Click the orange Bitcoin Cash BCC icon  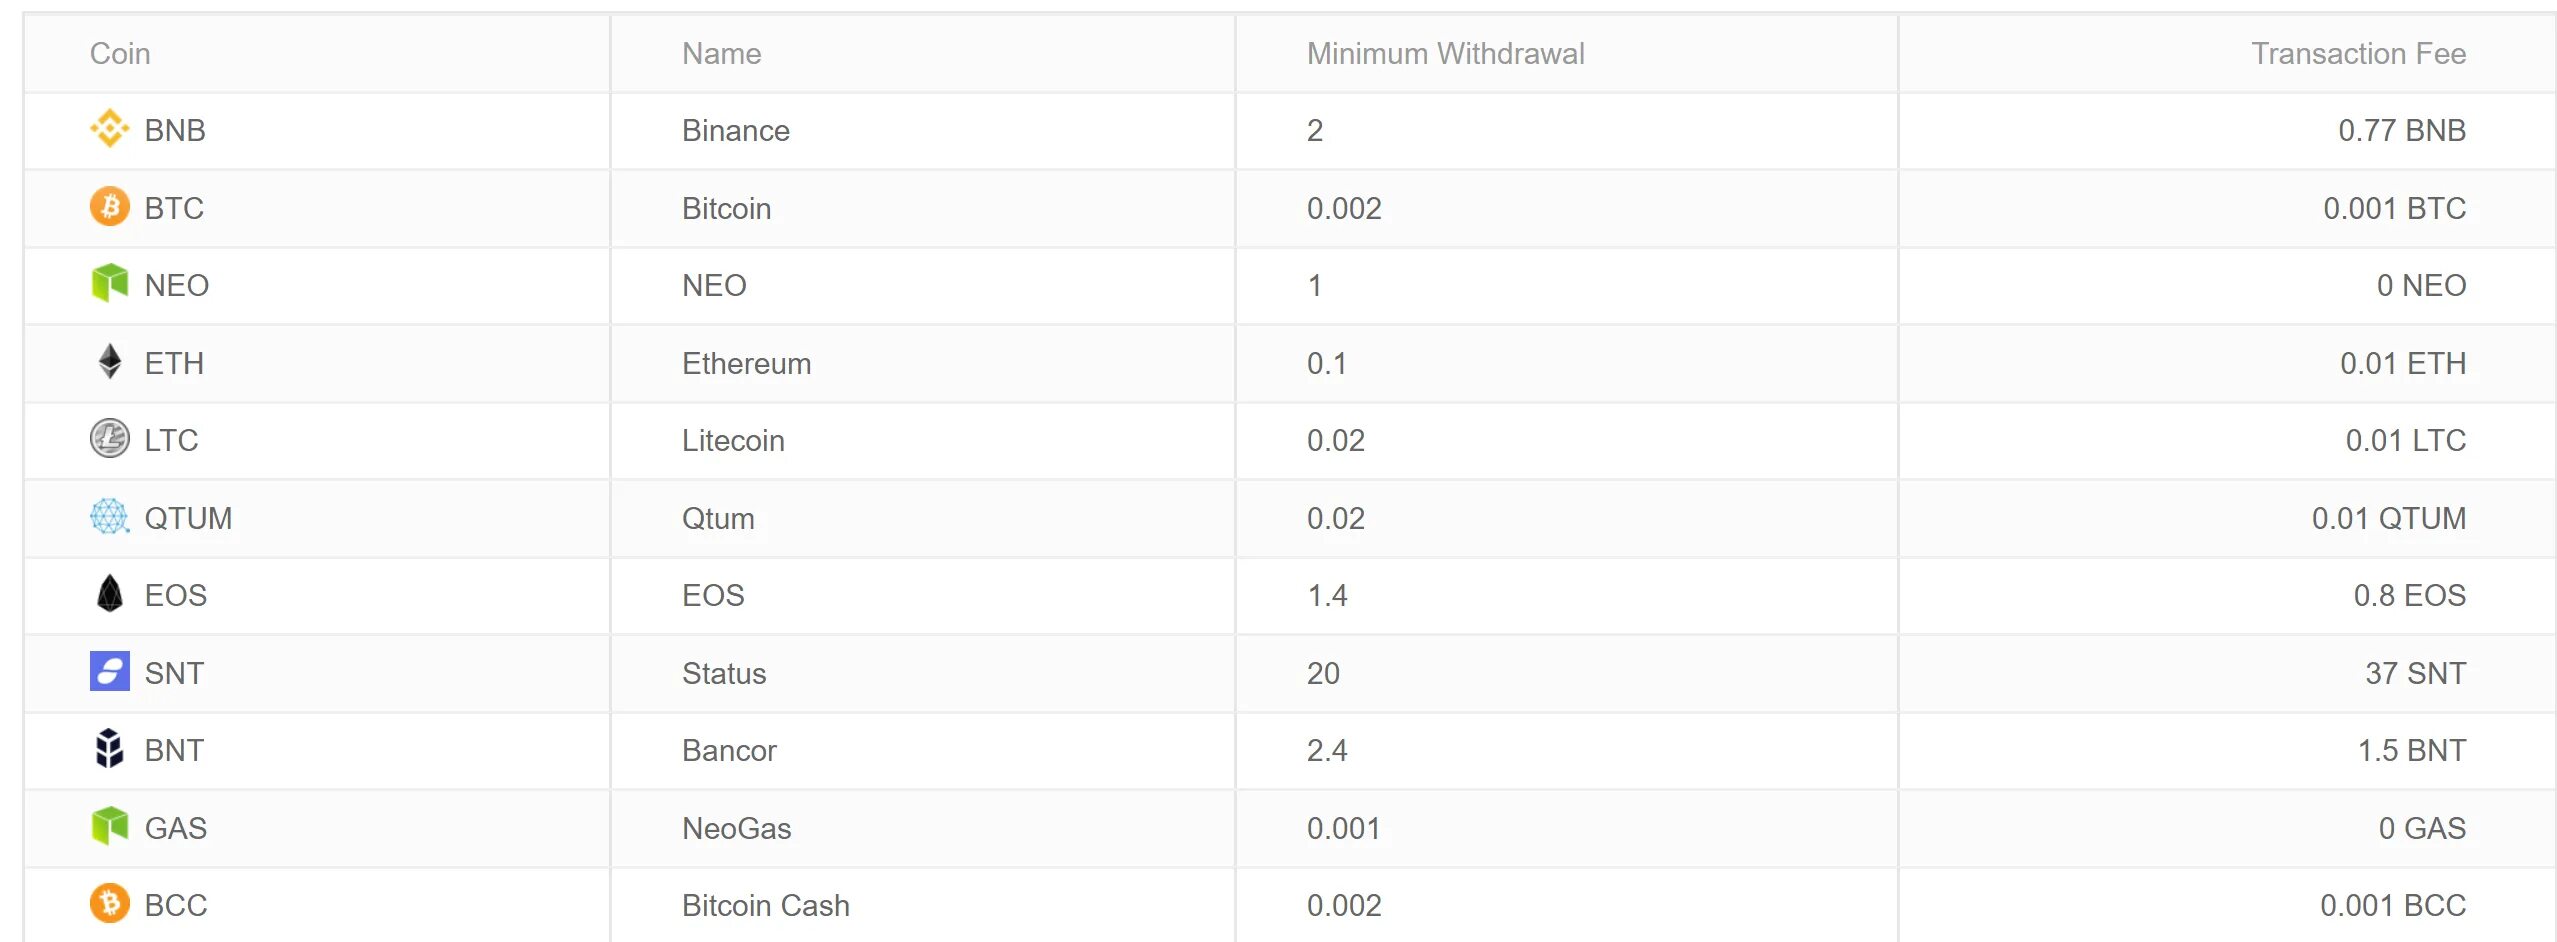[x=109, y=904]
